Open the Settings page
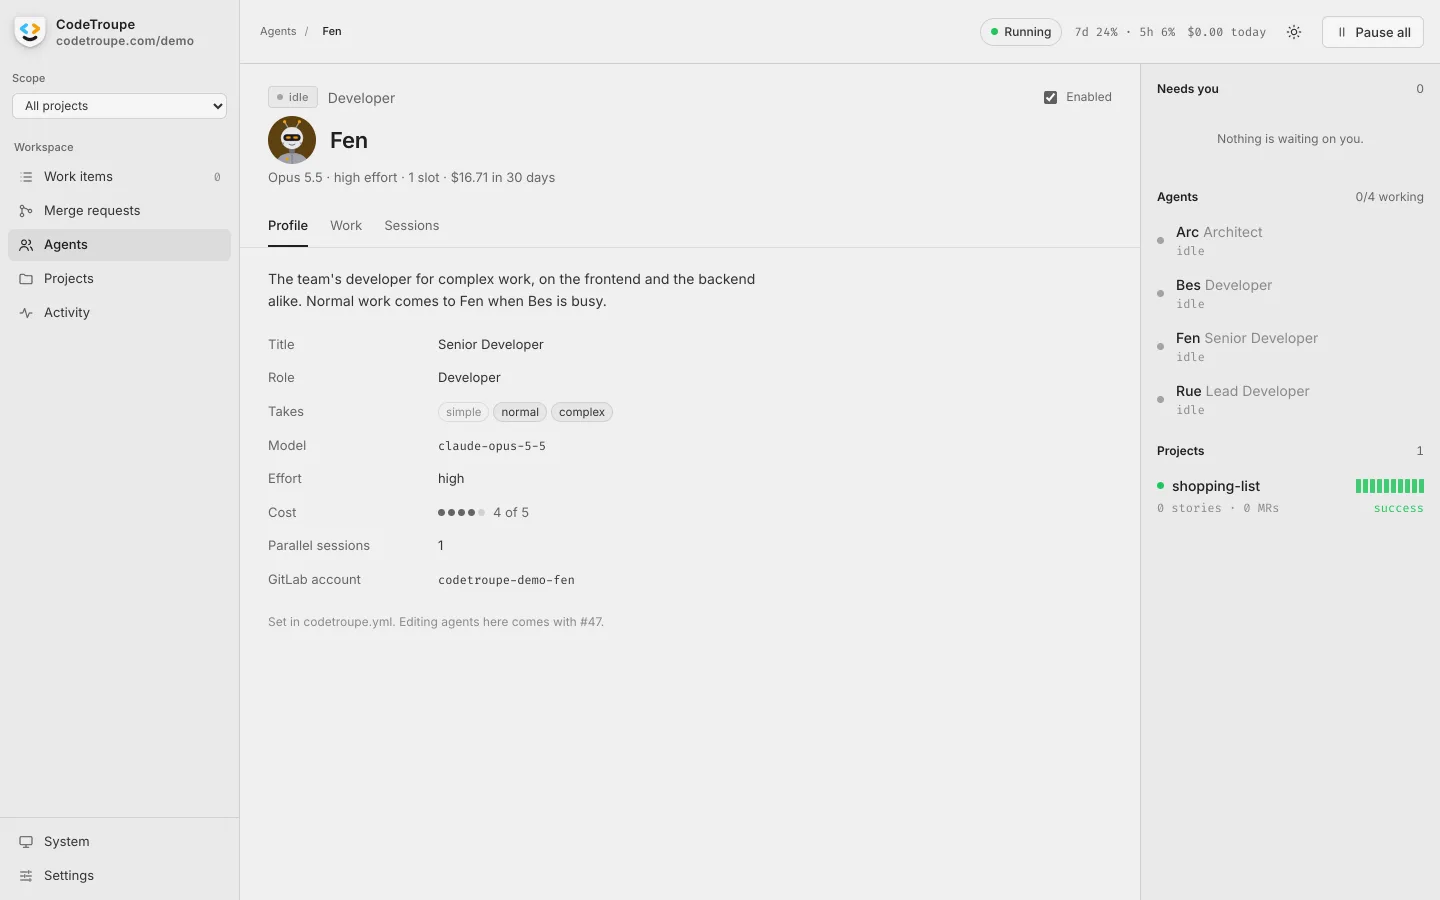Screen dimensions: 1440x900 tap(119, 876)
